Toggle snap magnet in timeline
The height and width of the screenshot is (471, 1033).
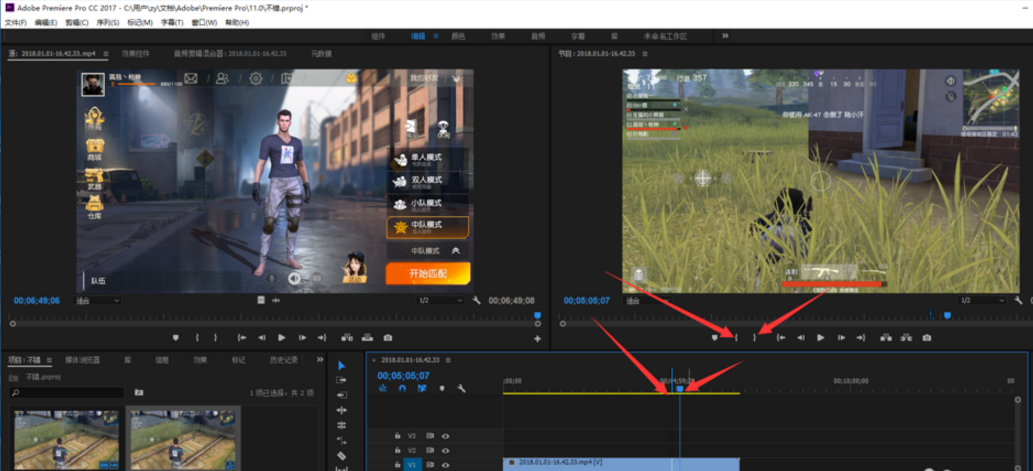[x=402, y=389]
